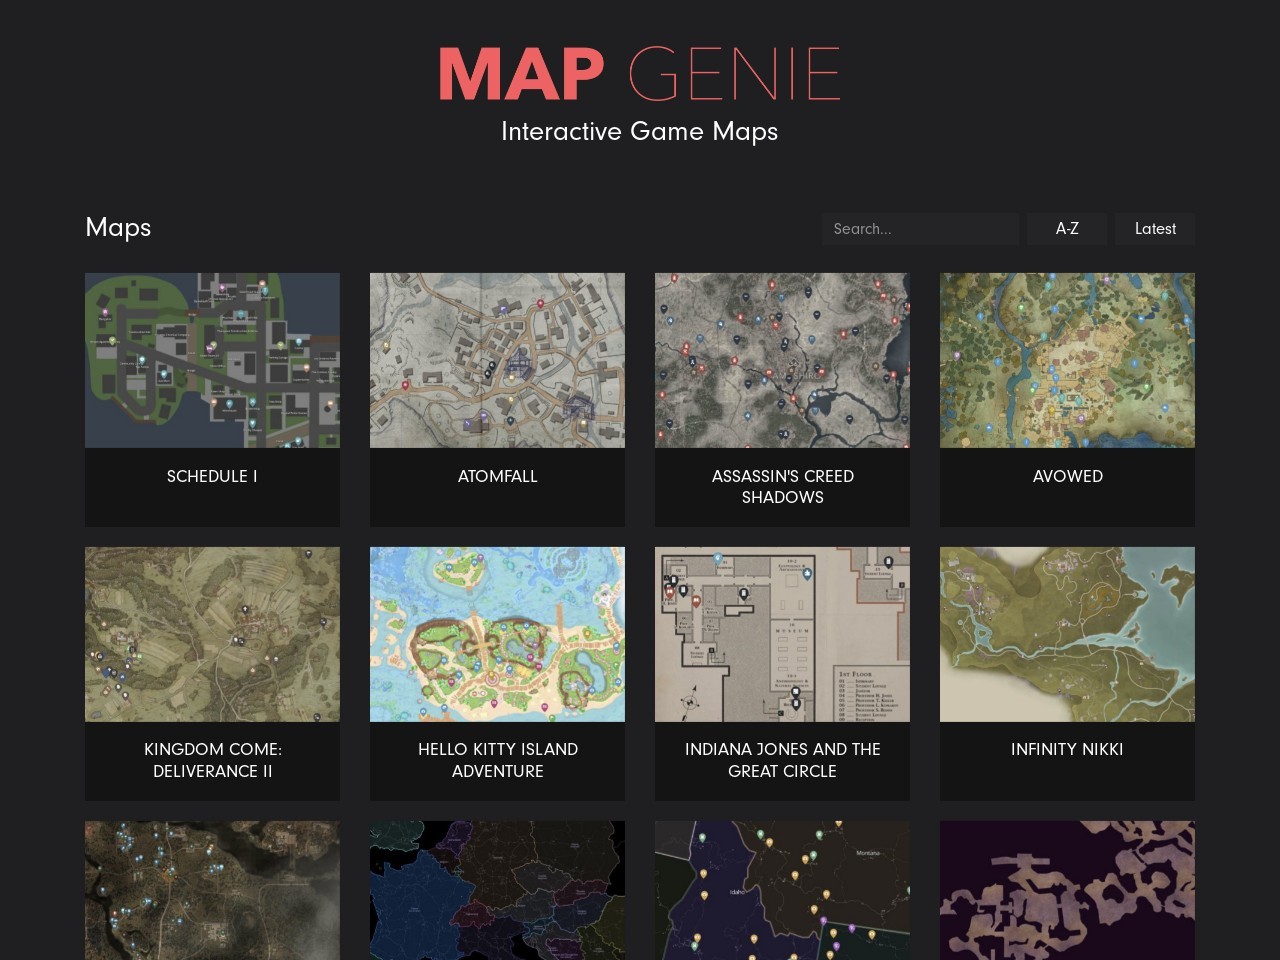The height and width of the screenshot is (960, 1280).
Task: Open the Assassin's Creed Shadows map thumbnail
Action: (782, 360)
